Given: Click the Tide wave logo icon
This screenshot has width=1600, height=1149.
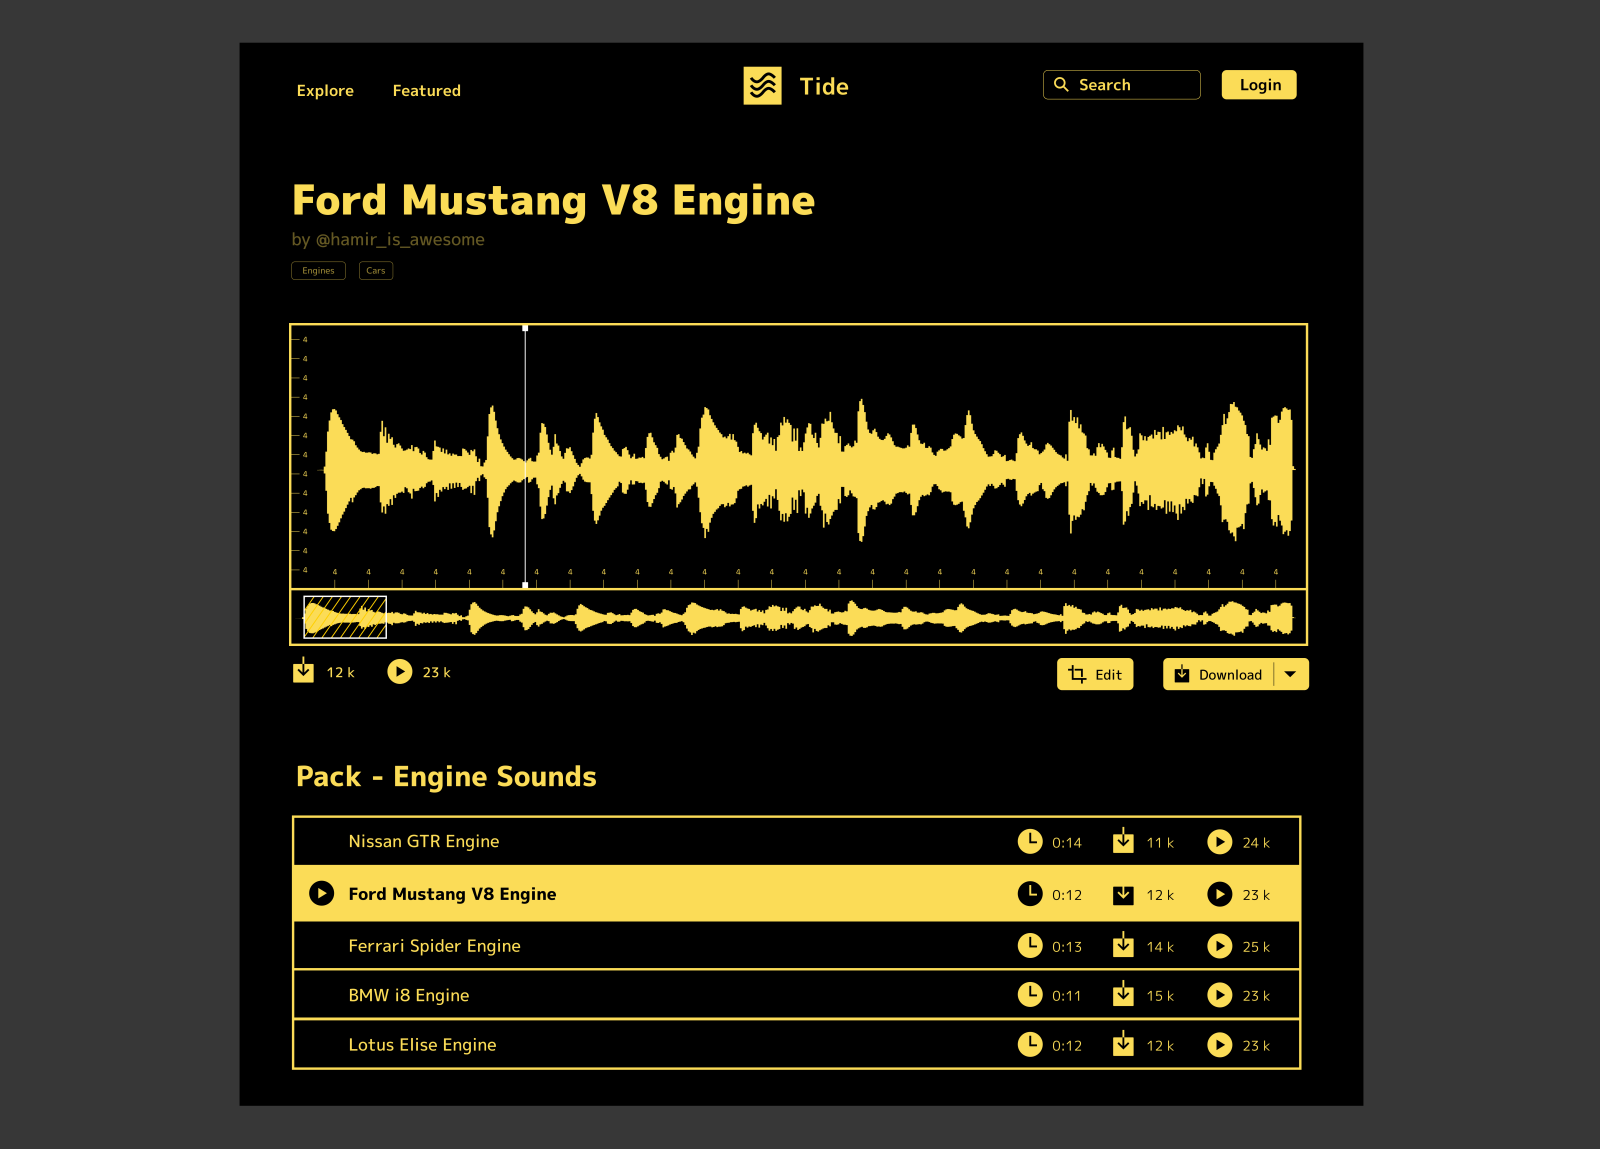Looking at the screenshot, I should click(x=763, y=86).
